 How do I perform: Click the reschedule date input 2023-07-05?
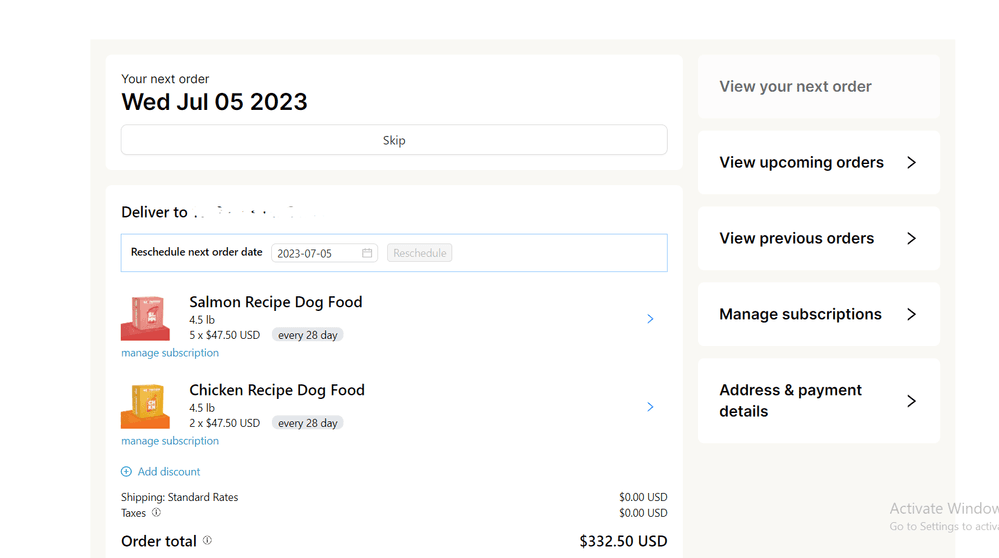tap(324, 253)
